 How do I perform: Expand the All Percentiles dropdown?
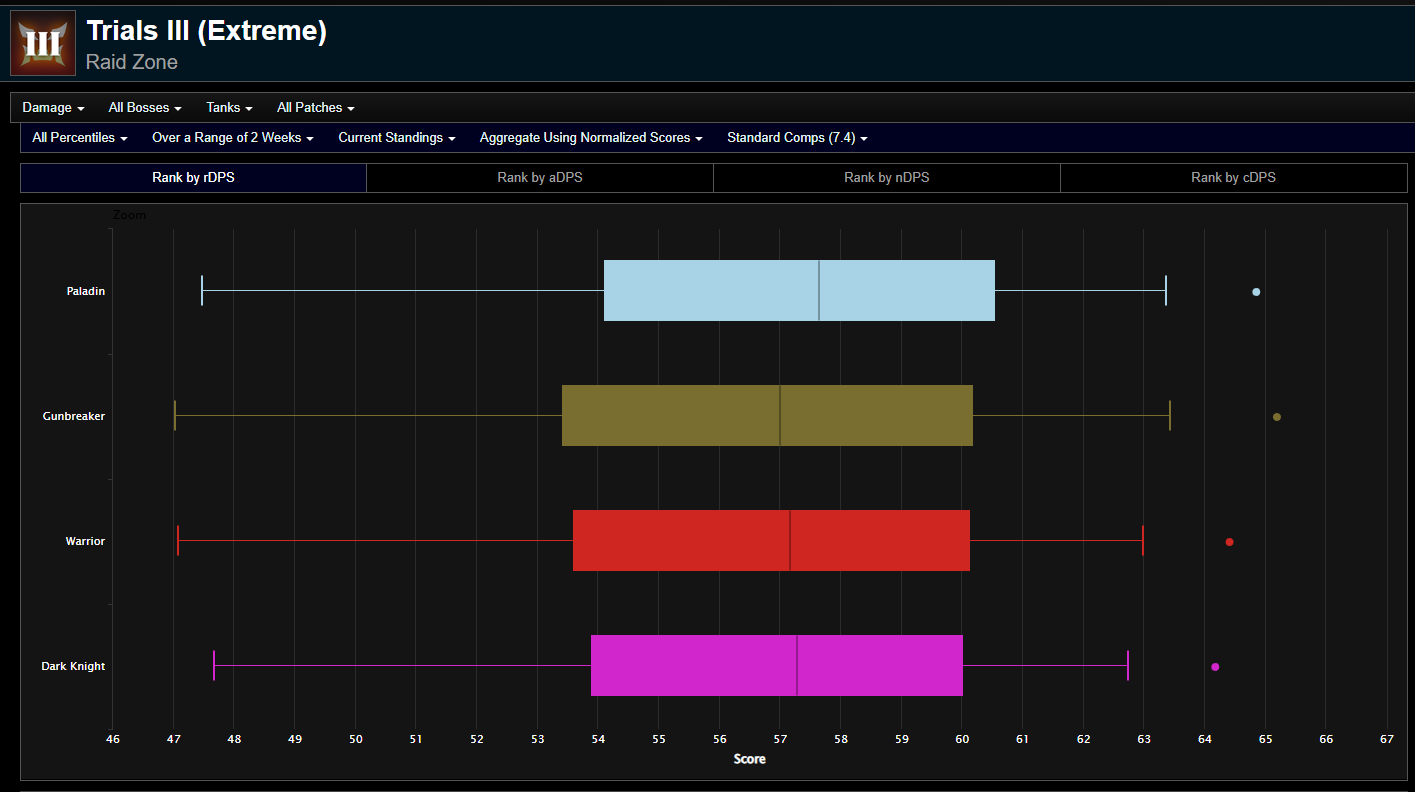point(80,138)
